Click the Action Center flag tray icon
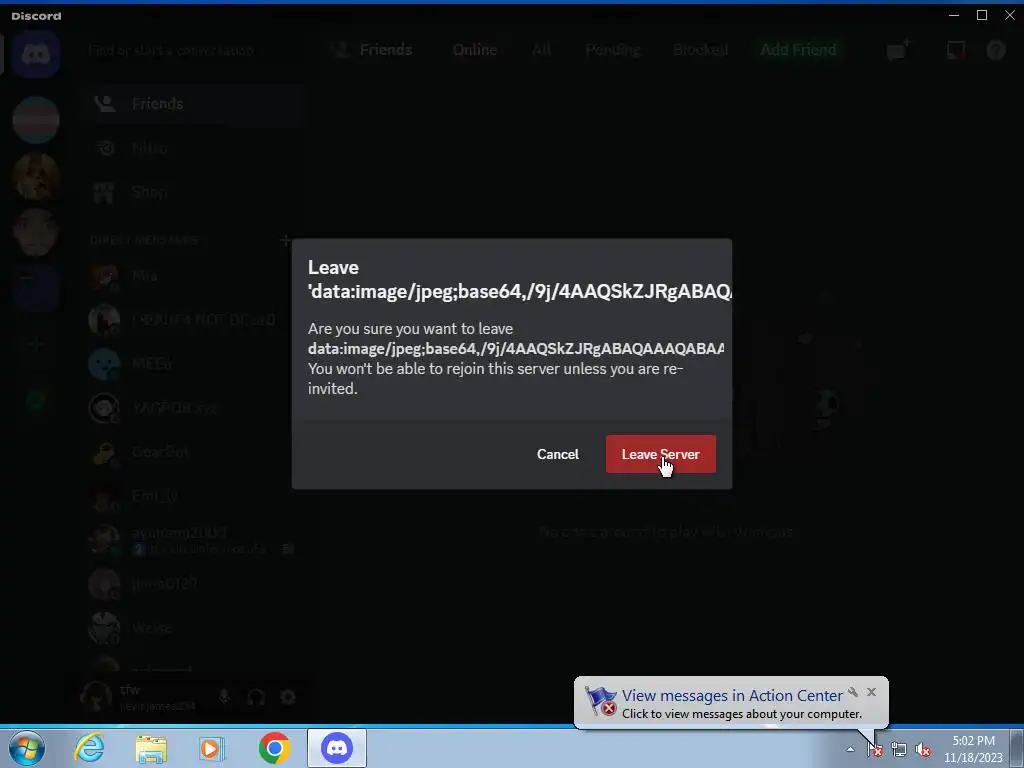The image size is (1024, 768). pyautogui.click(x=875, y=750)
